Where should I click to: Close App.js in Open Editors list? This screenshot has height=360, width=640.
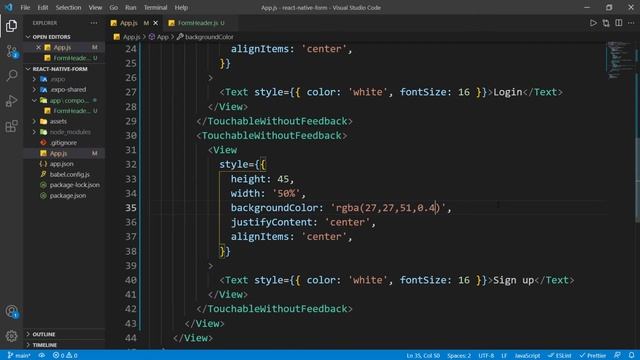[x=38, y=47]
